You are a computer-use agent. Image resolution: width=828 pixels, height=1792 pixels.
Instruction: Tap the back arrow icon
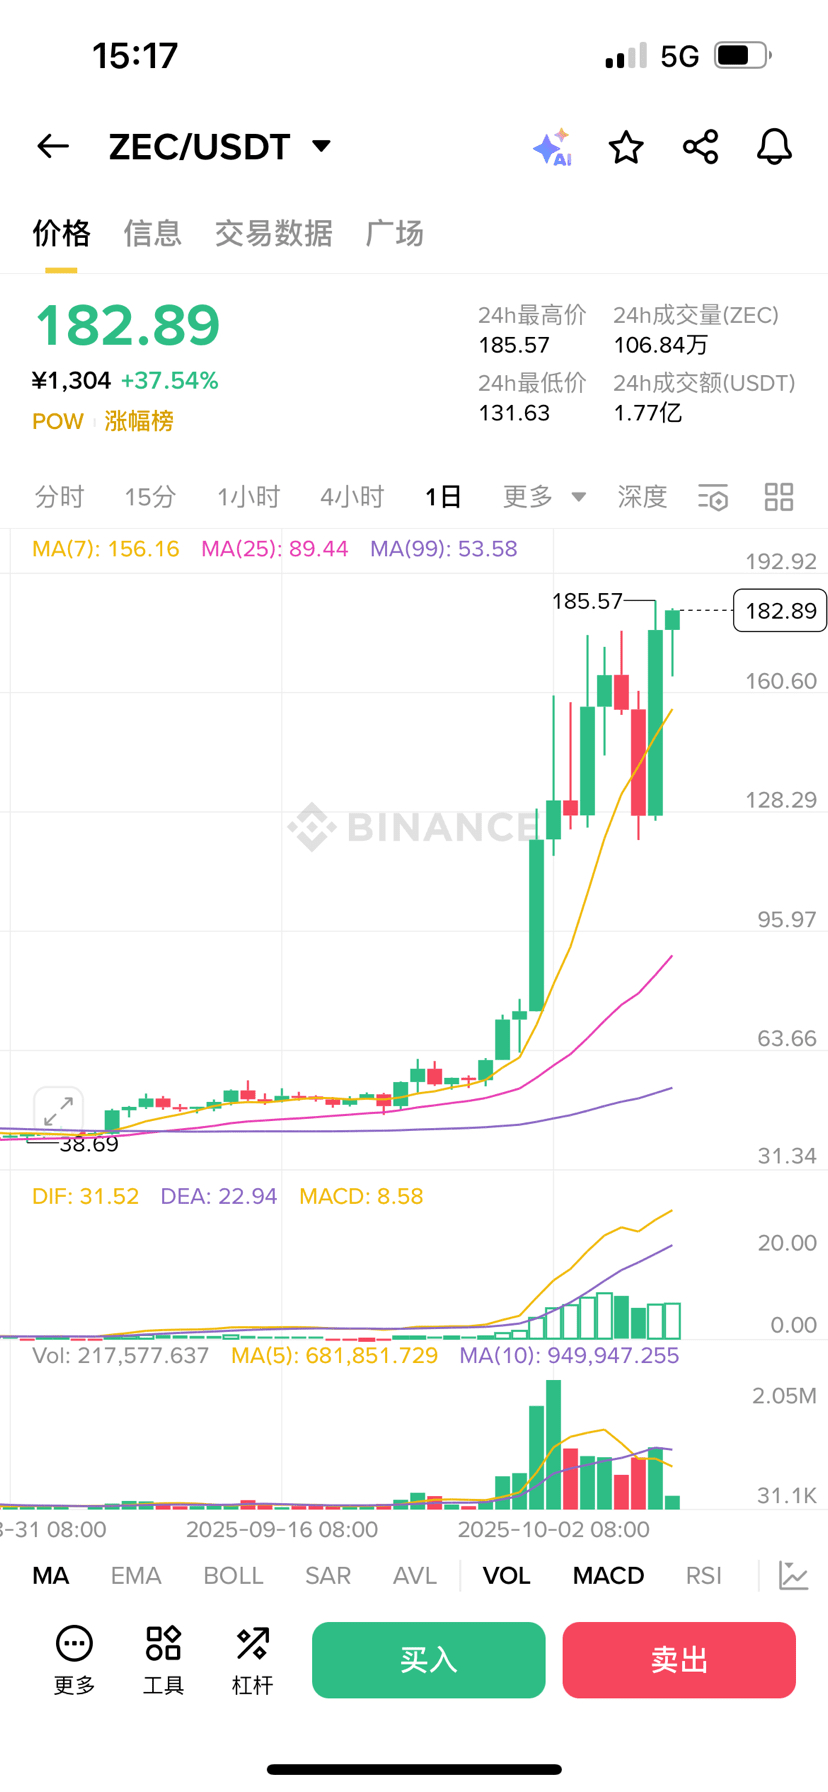tap(53, 147)
